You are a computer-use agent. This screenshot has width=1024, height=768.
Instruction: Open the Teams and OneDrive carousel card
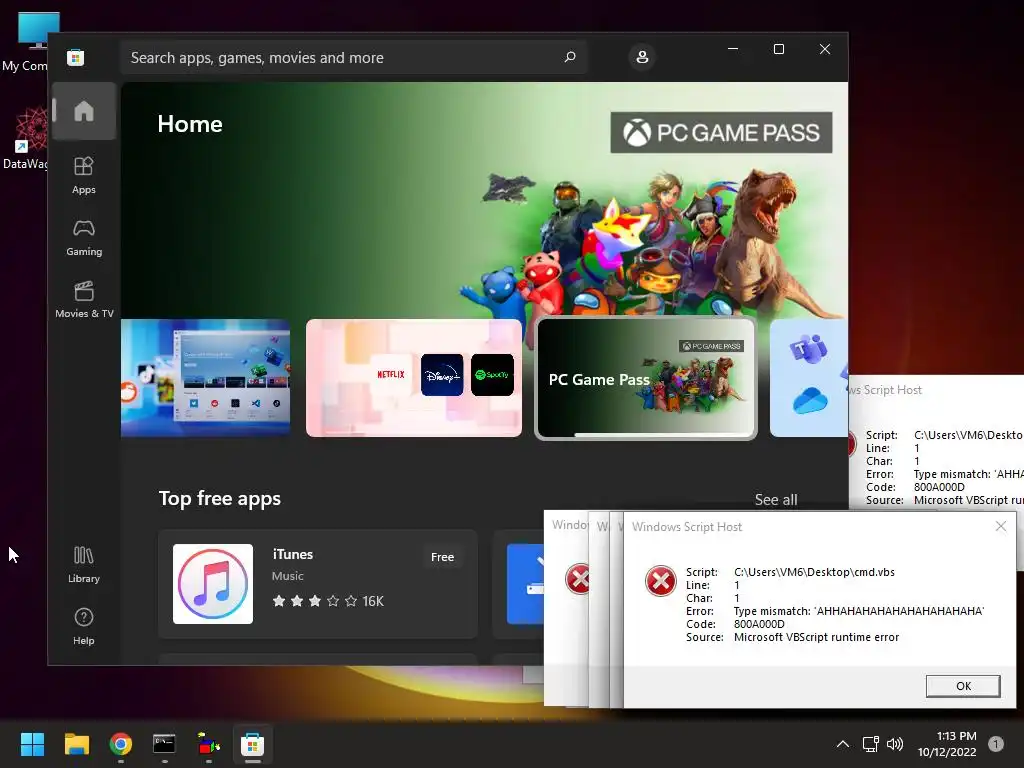tap(808, 377)
